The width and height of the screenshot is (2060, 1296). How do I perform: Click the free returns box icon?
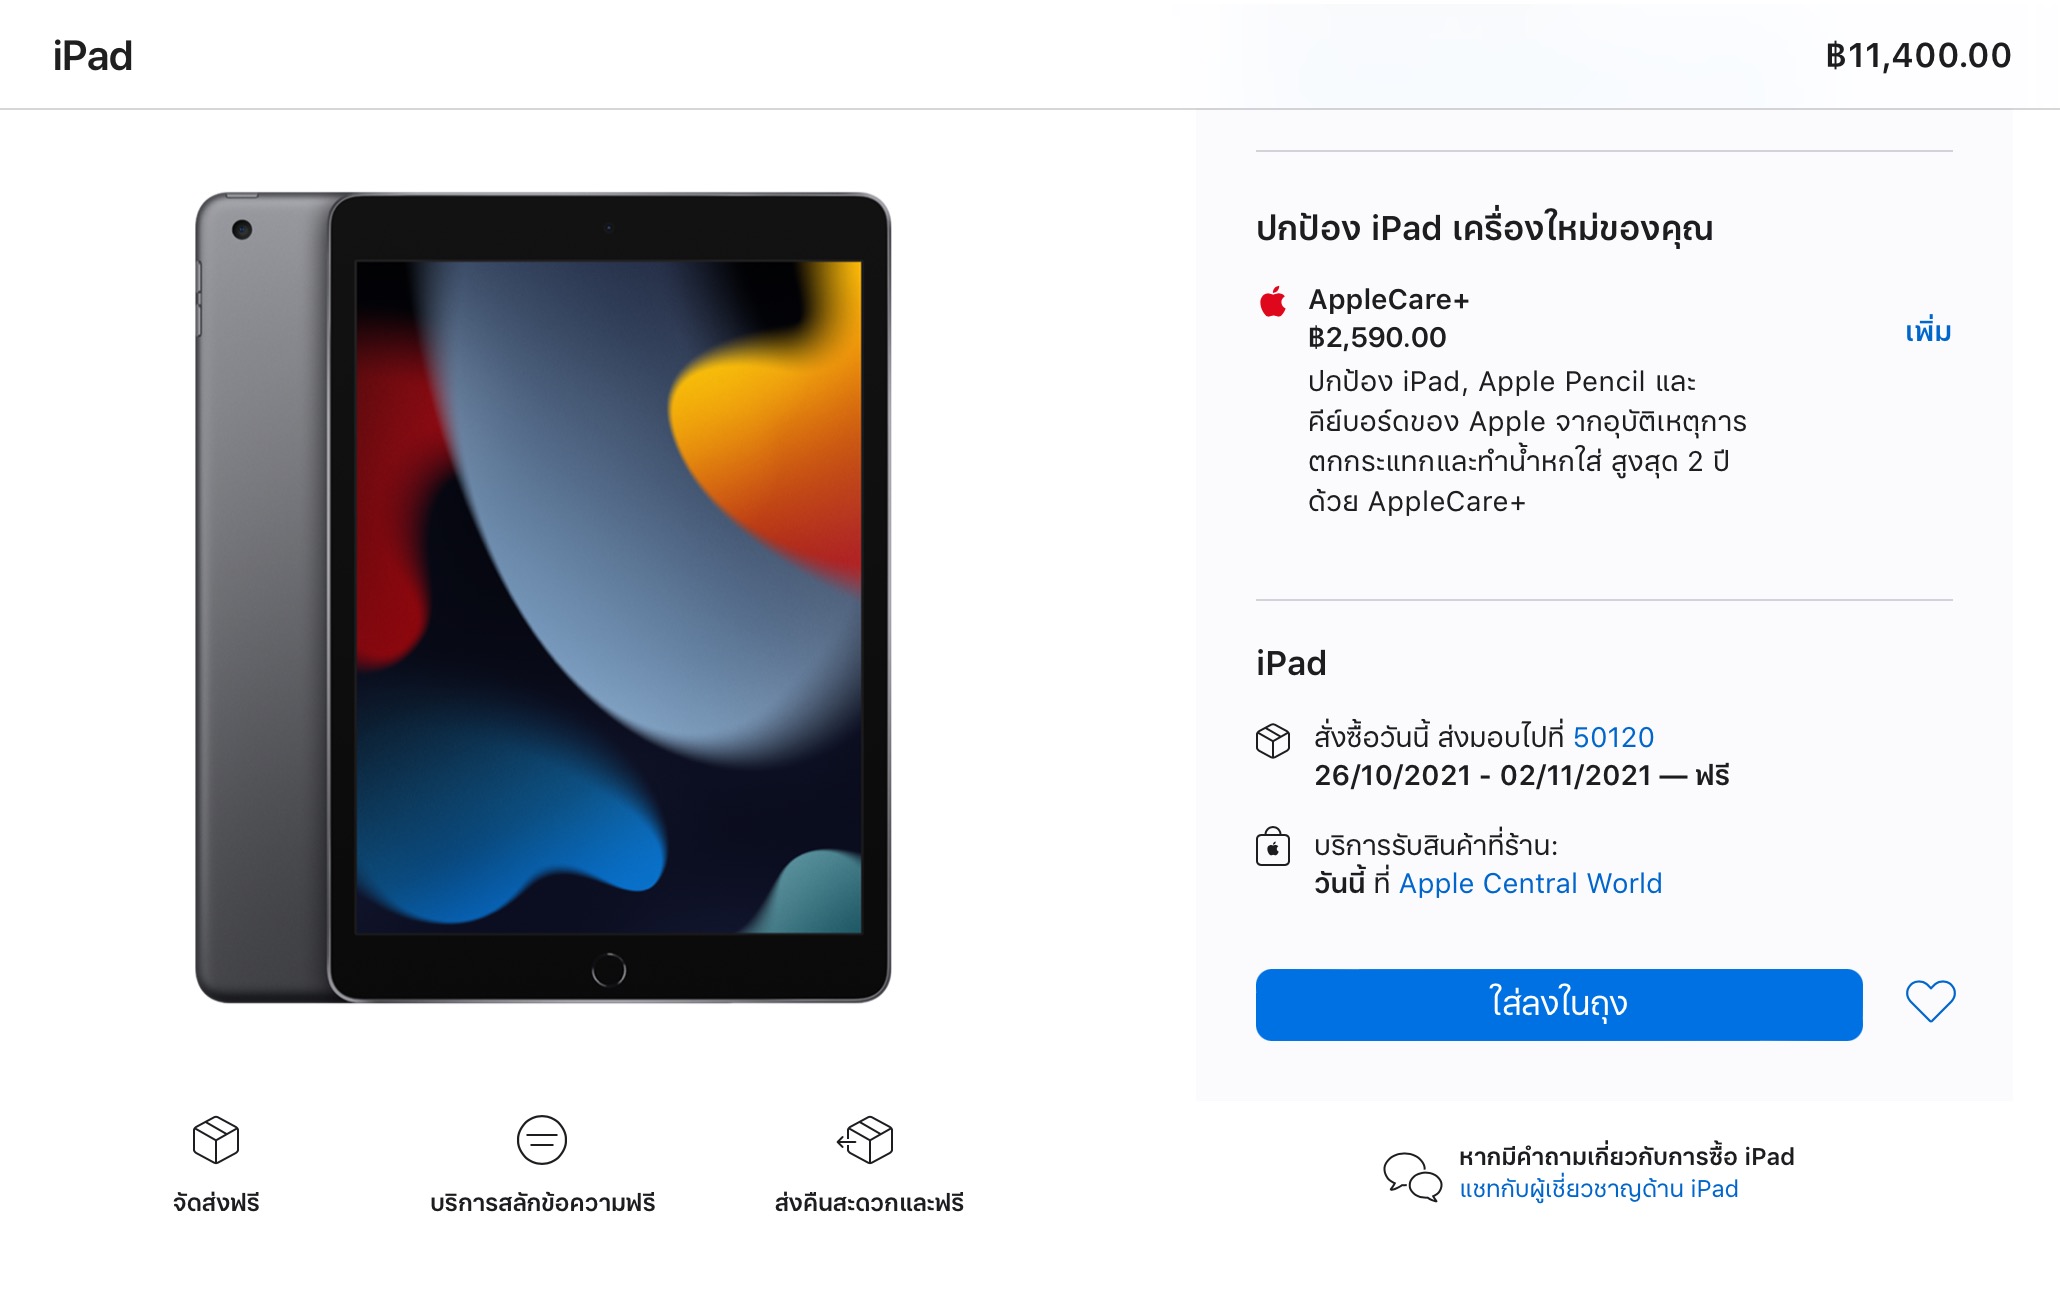coord(866,1140)
